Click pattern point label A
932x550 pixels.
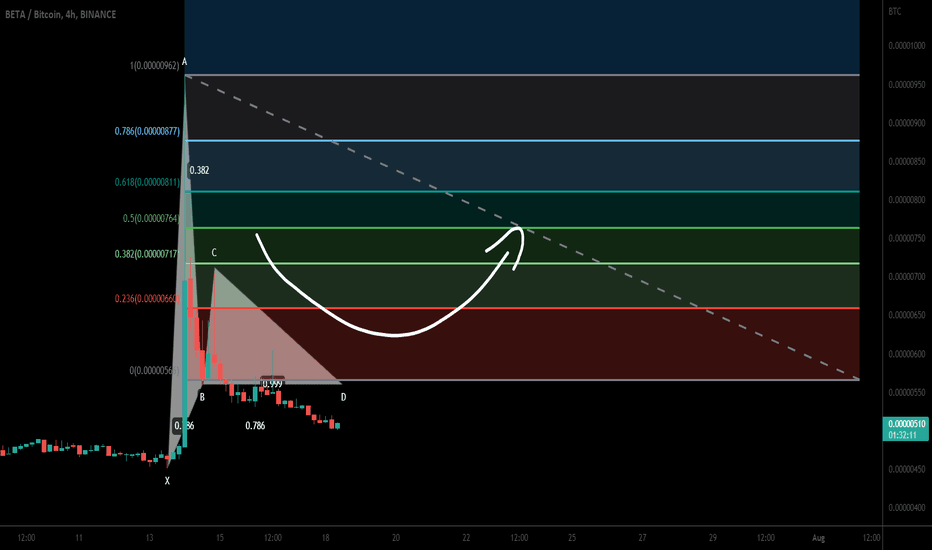(x=185, y=61)
